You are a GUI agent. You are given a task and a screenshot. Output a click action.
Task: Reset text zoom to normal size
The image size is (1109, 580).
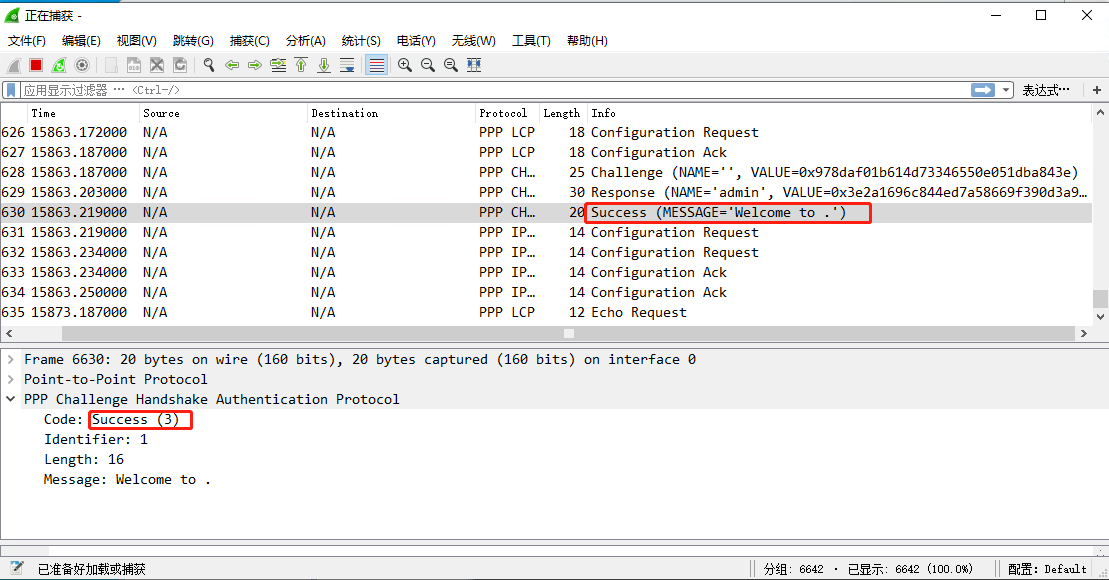451,65
